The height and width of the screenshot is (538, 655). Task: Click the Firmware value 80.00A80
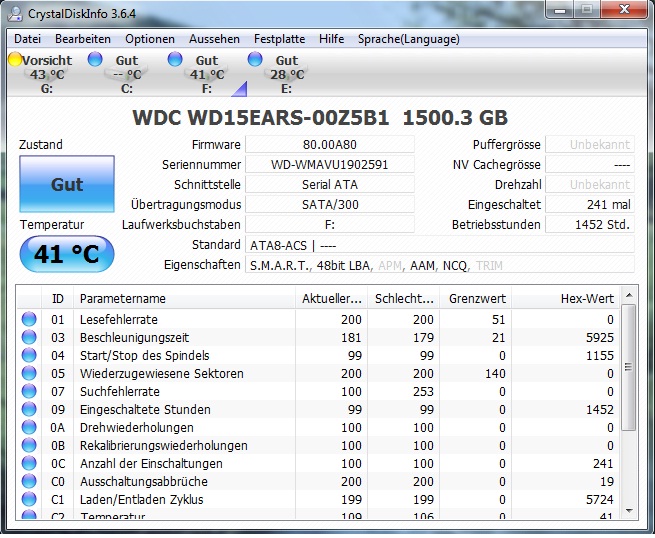330,145
